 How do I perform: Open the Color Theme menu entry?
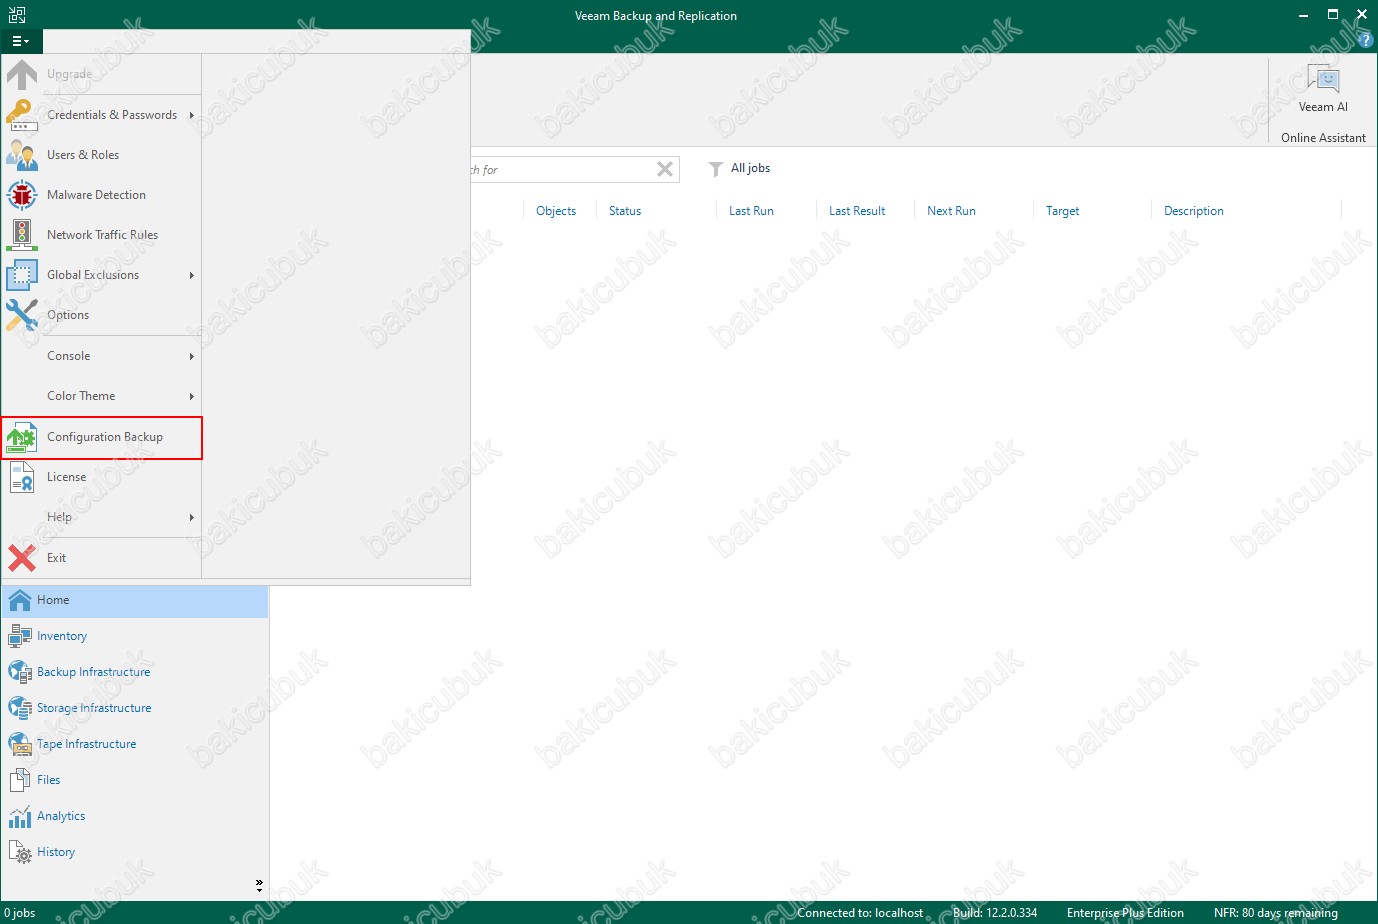(x=102, y=396)
